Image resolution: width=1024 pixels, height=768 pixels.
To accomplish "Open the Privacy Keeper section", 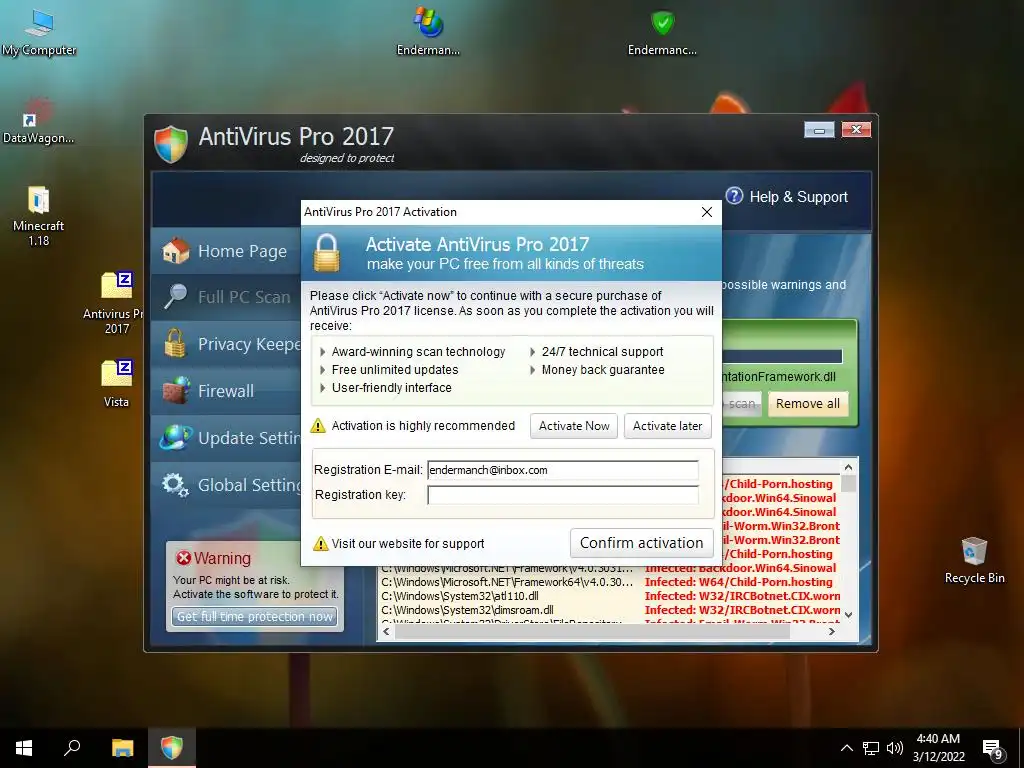I will click(226, 344).
